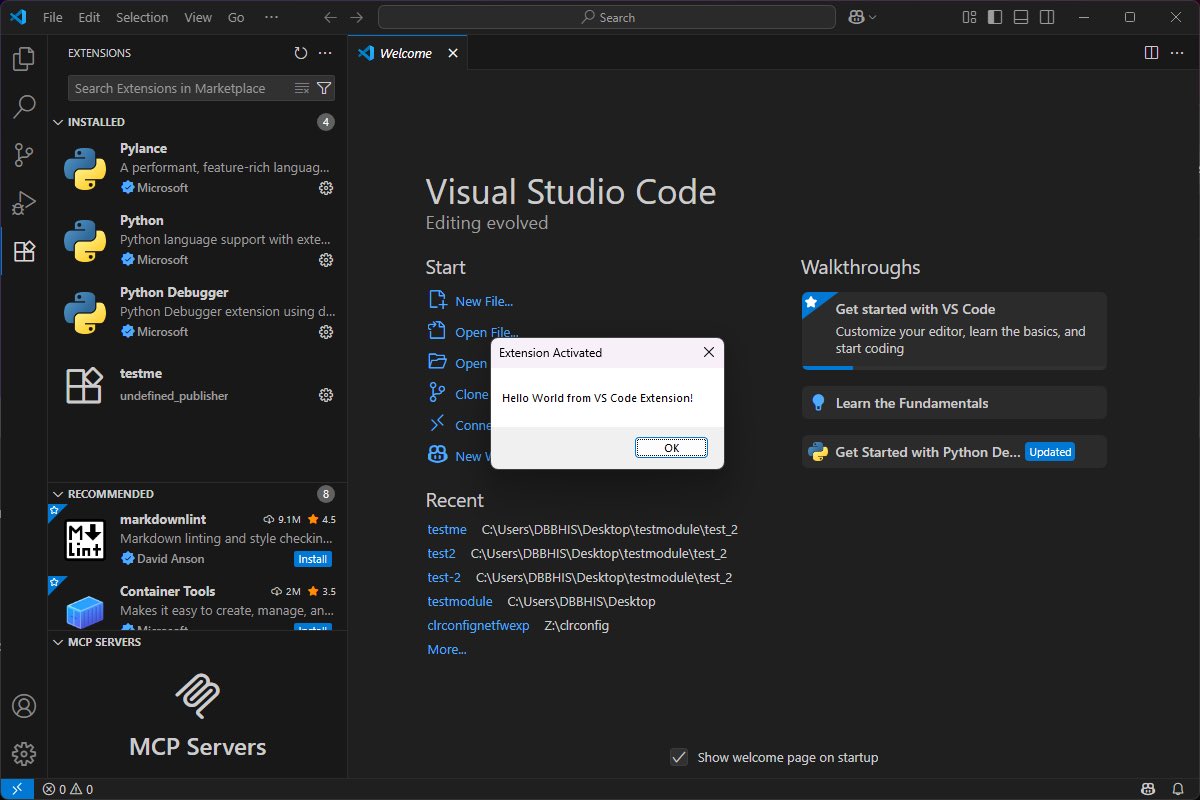Open the Manage gear in activity bar
1200x800 pixels.
coord(24,754)
